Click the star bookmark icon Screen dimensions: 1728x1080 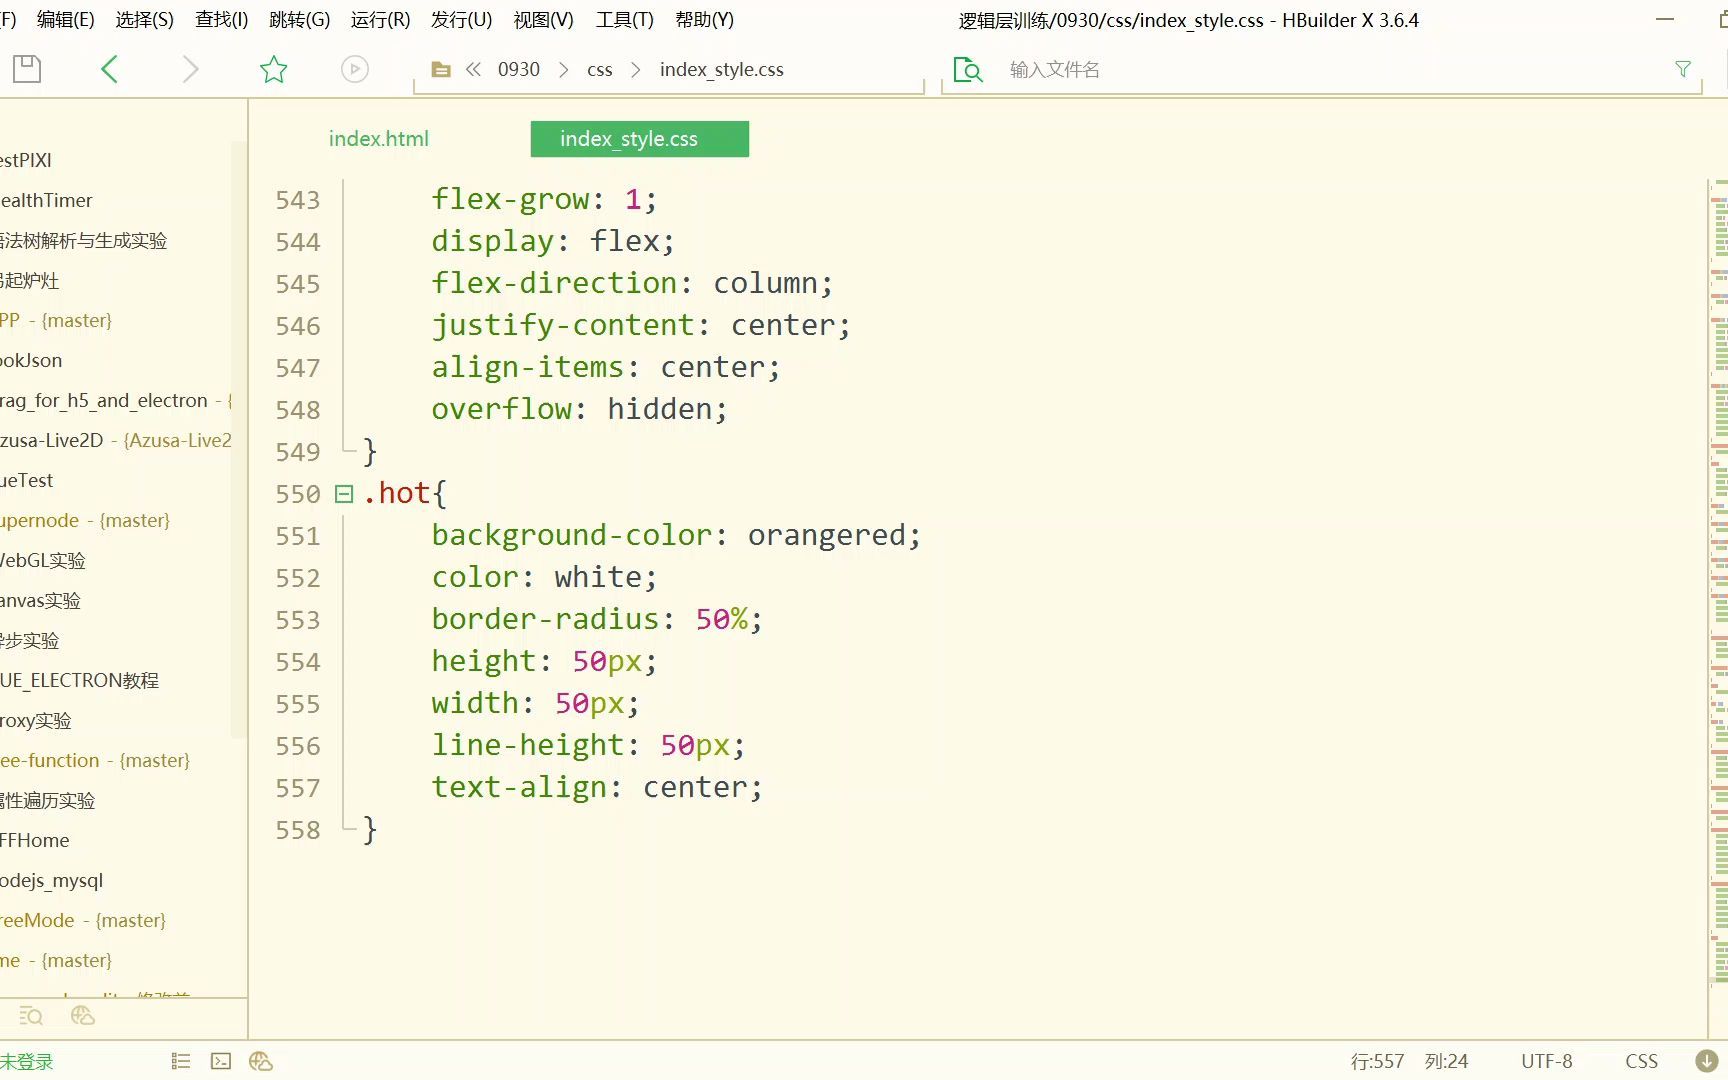(273, 69)
